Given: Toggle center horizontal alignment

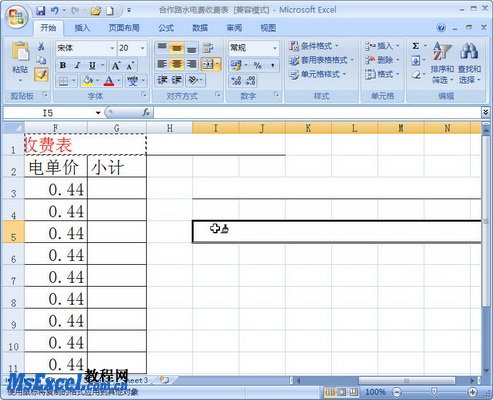Looking at the screenshot, I should (x=176, y=64).
